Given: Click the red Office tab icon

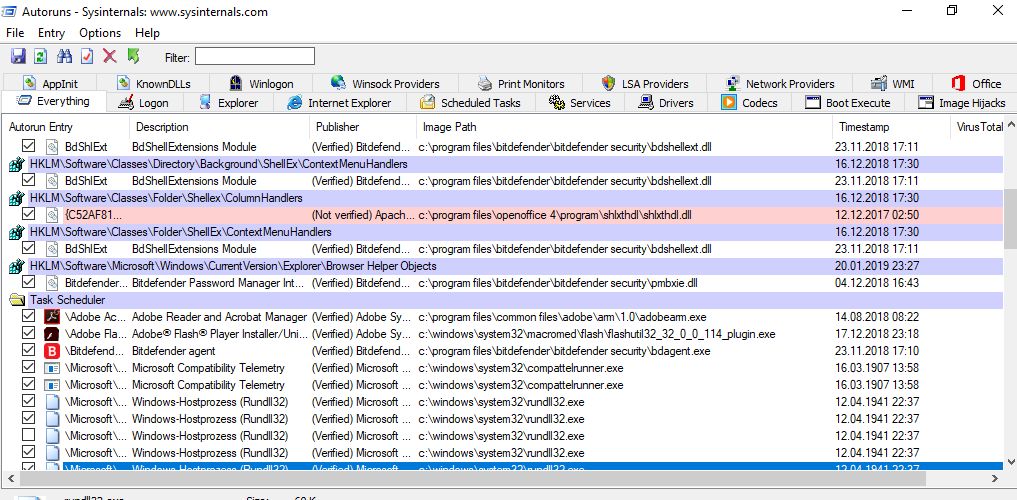Looking at the screenshot, I should pos(958,83).
